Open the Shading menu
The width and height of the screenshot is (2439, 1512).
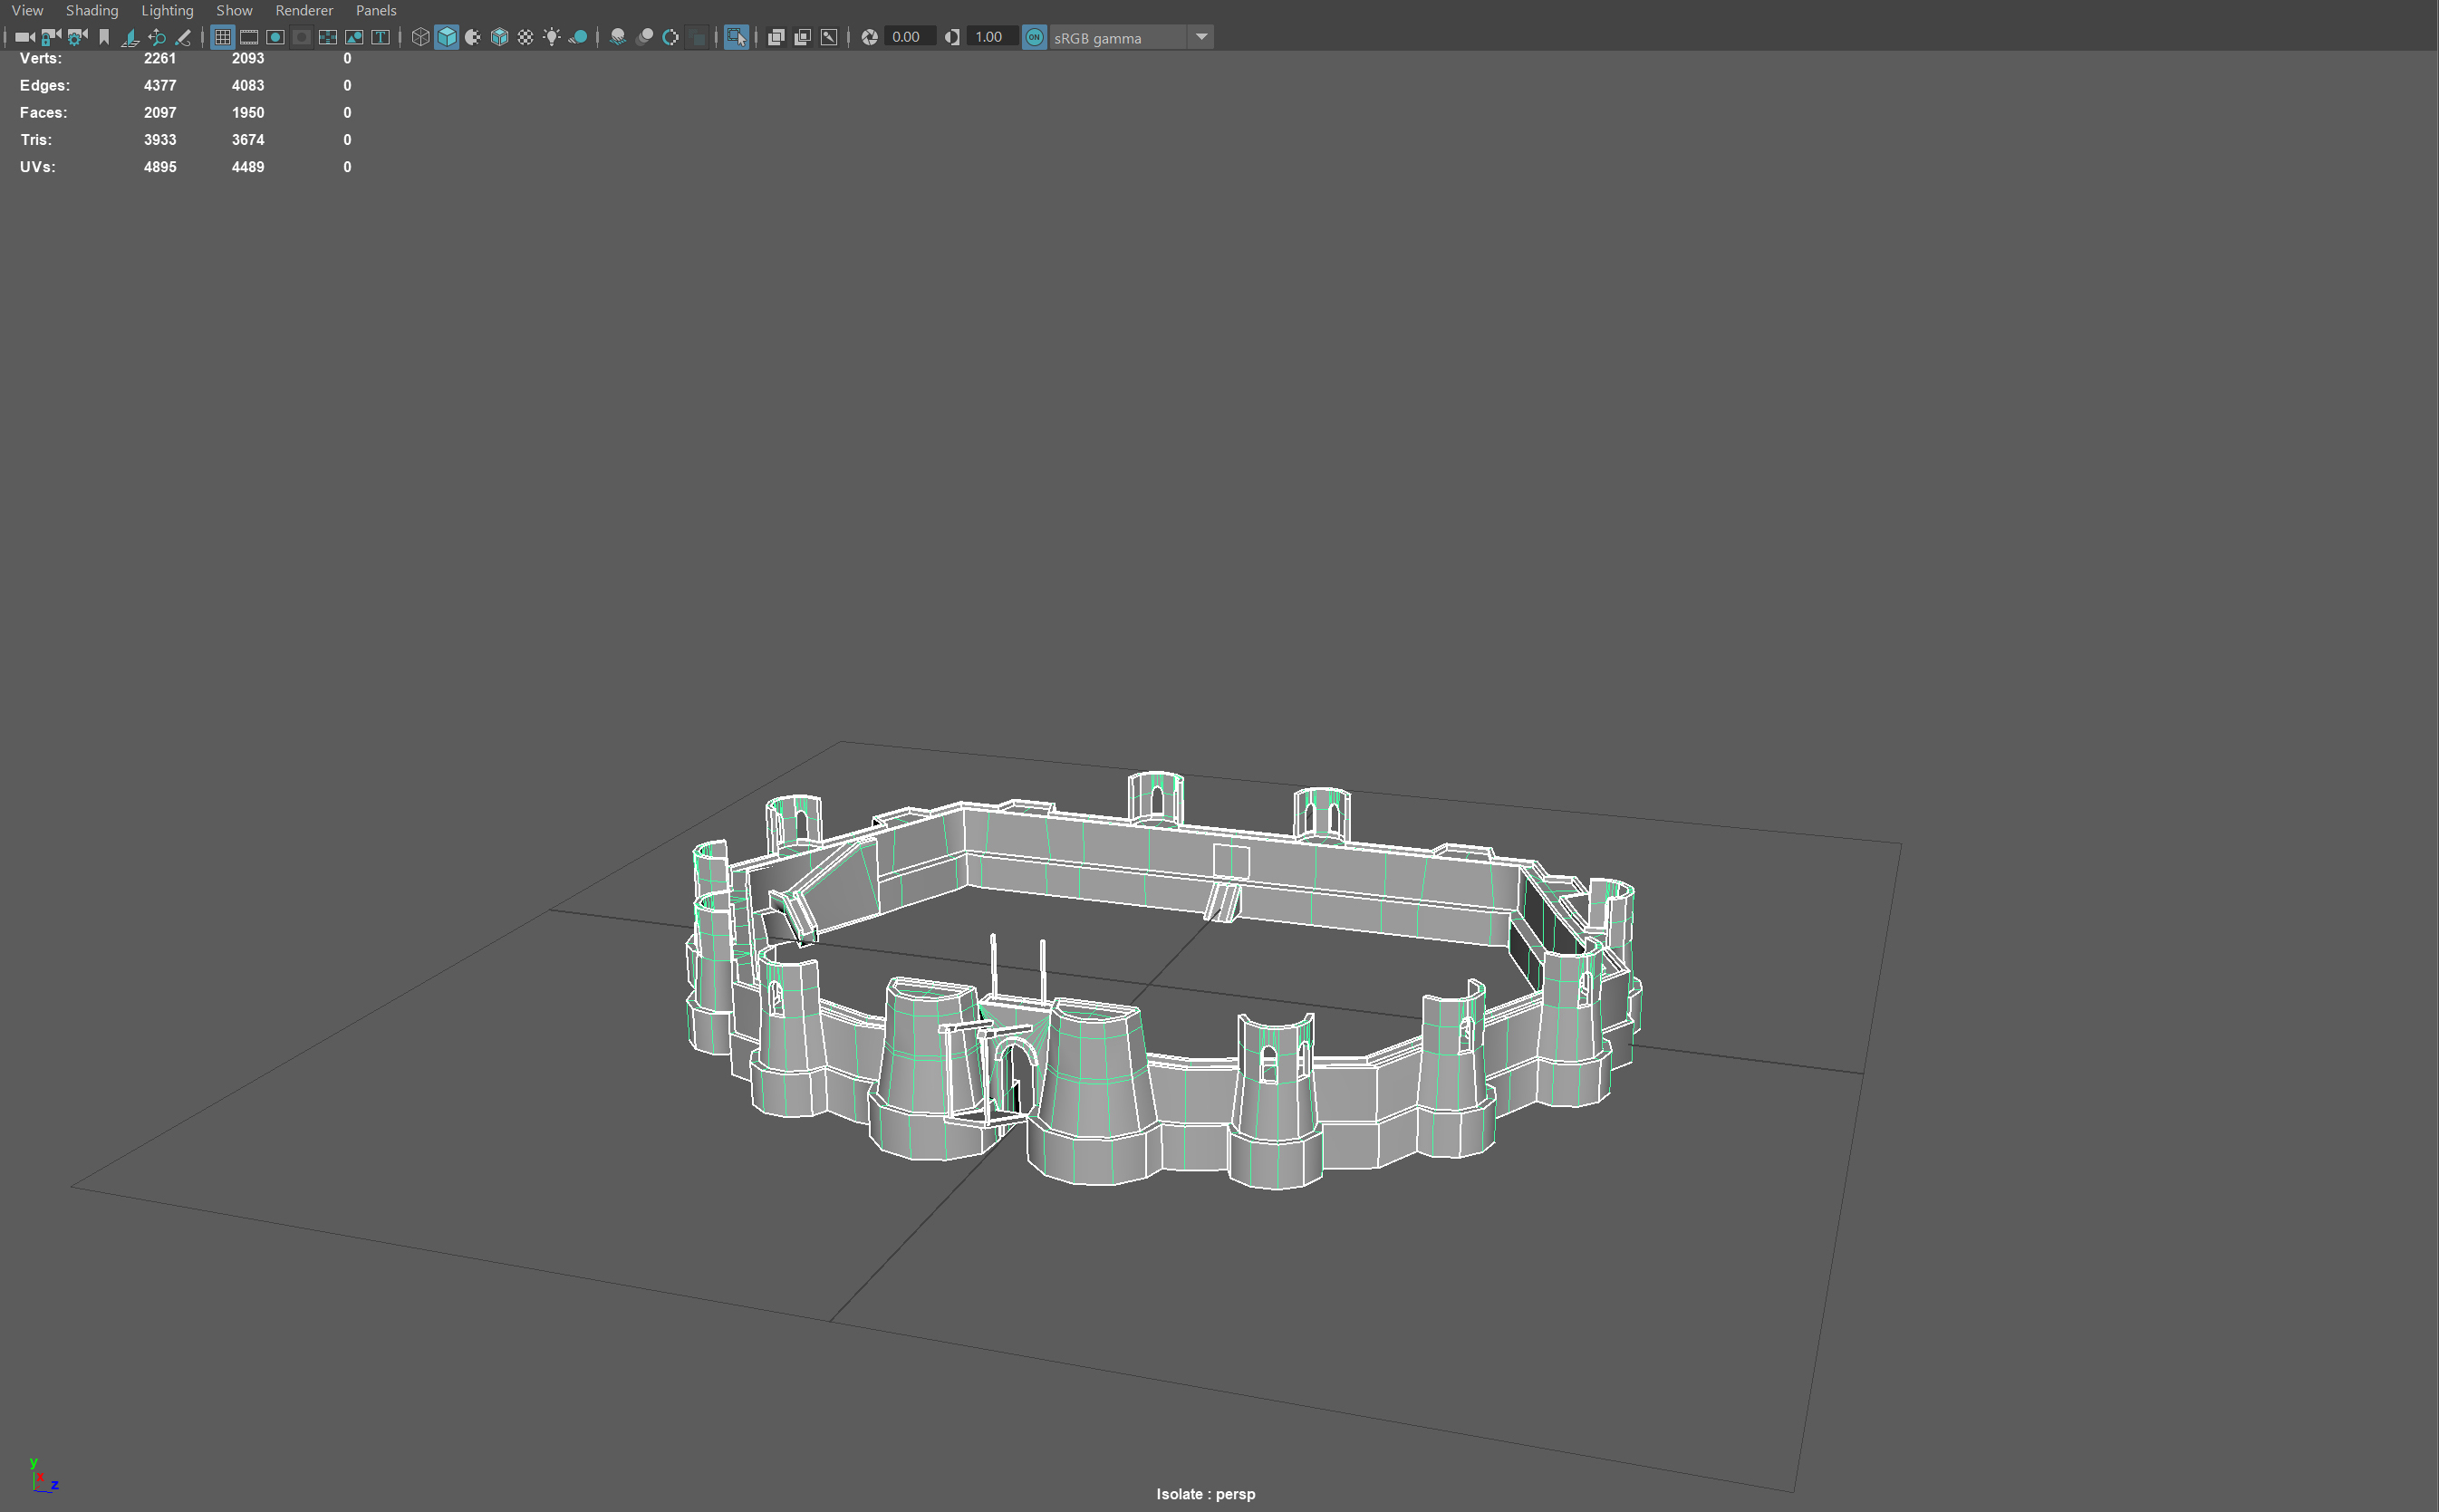point(92,10)
